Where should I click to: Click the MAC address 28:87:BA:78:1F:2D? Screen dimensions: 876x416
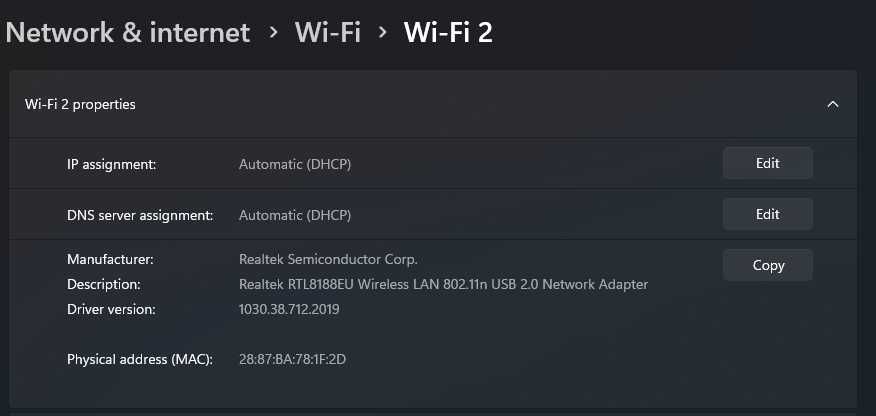pyautogui.click(x=294, y=359)
